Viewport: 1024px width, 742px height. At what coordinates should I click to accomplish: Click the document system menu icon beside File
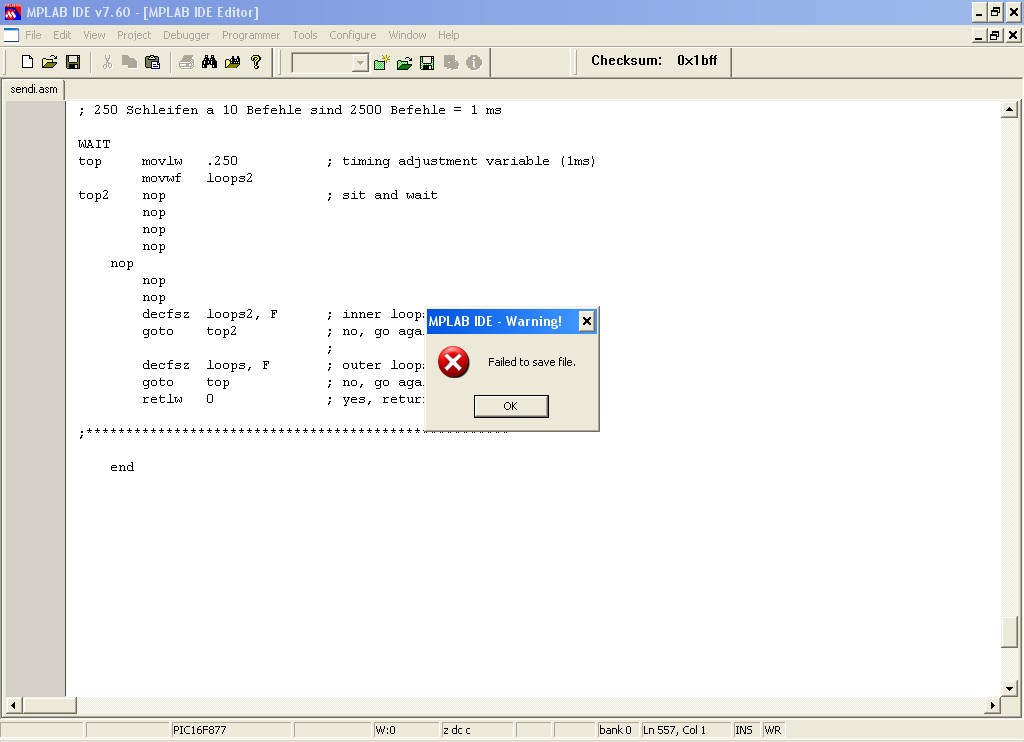click(x=11, y=35)
